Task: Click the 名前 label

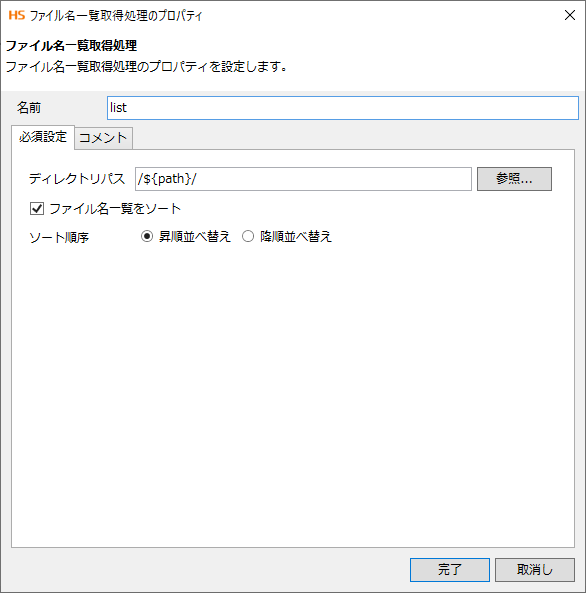Action: tap(29, 108)
